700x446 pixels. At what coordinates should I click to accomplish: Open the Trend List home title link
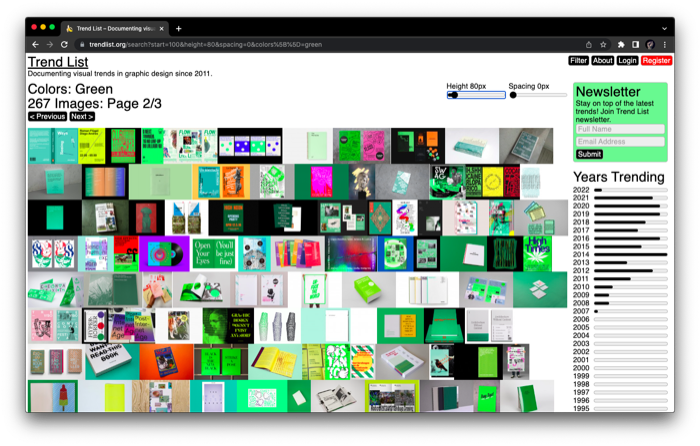[x=58, y=62]
